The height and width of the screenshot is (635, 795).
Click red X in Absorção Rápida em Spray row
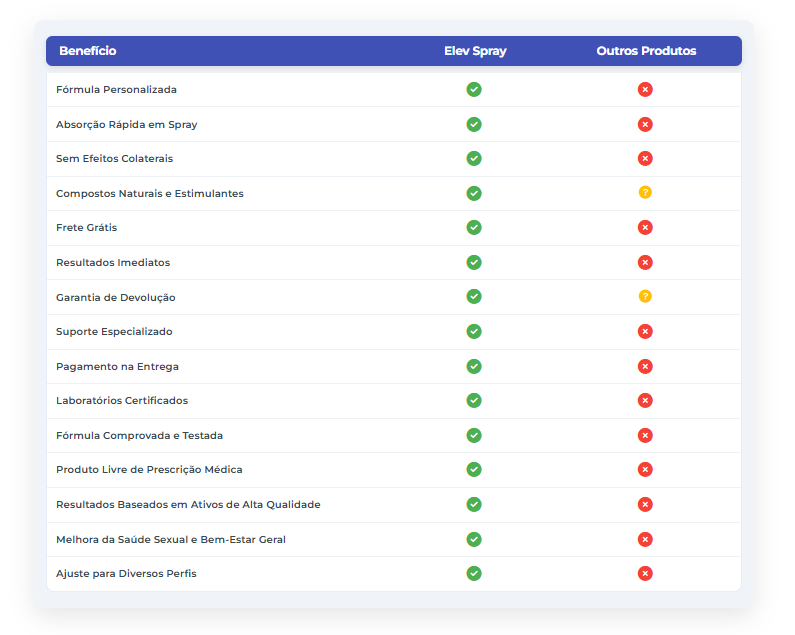coord(645,124)
